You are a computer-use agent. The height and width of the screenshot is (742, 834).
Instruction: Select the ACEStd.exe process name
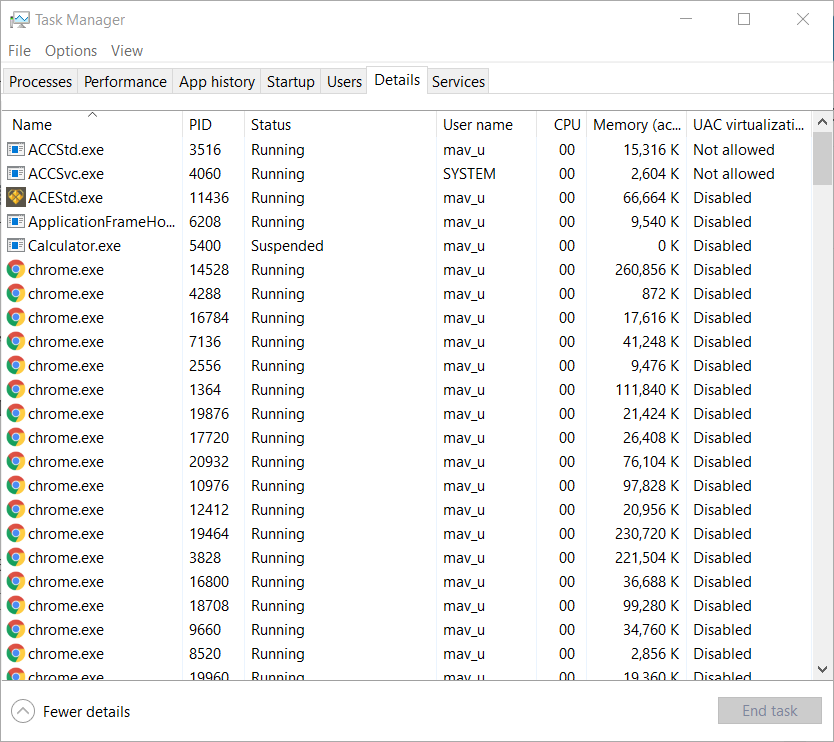pos(65,198)
